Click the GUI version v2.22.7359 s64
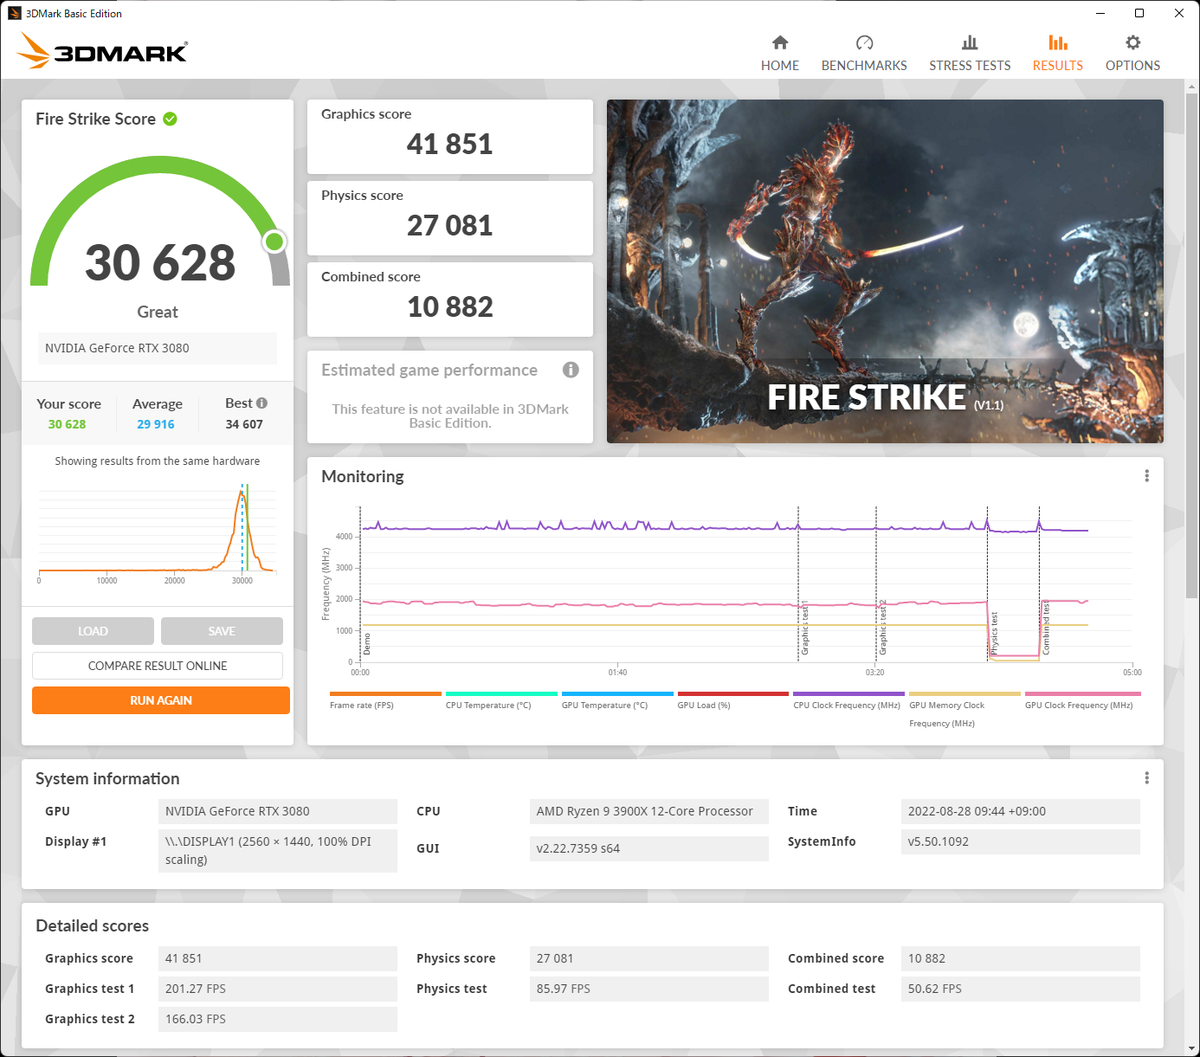The width and height of the screenshot is (1200, 1057). [x=649, y=848]
